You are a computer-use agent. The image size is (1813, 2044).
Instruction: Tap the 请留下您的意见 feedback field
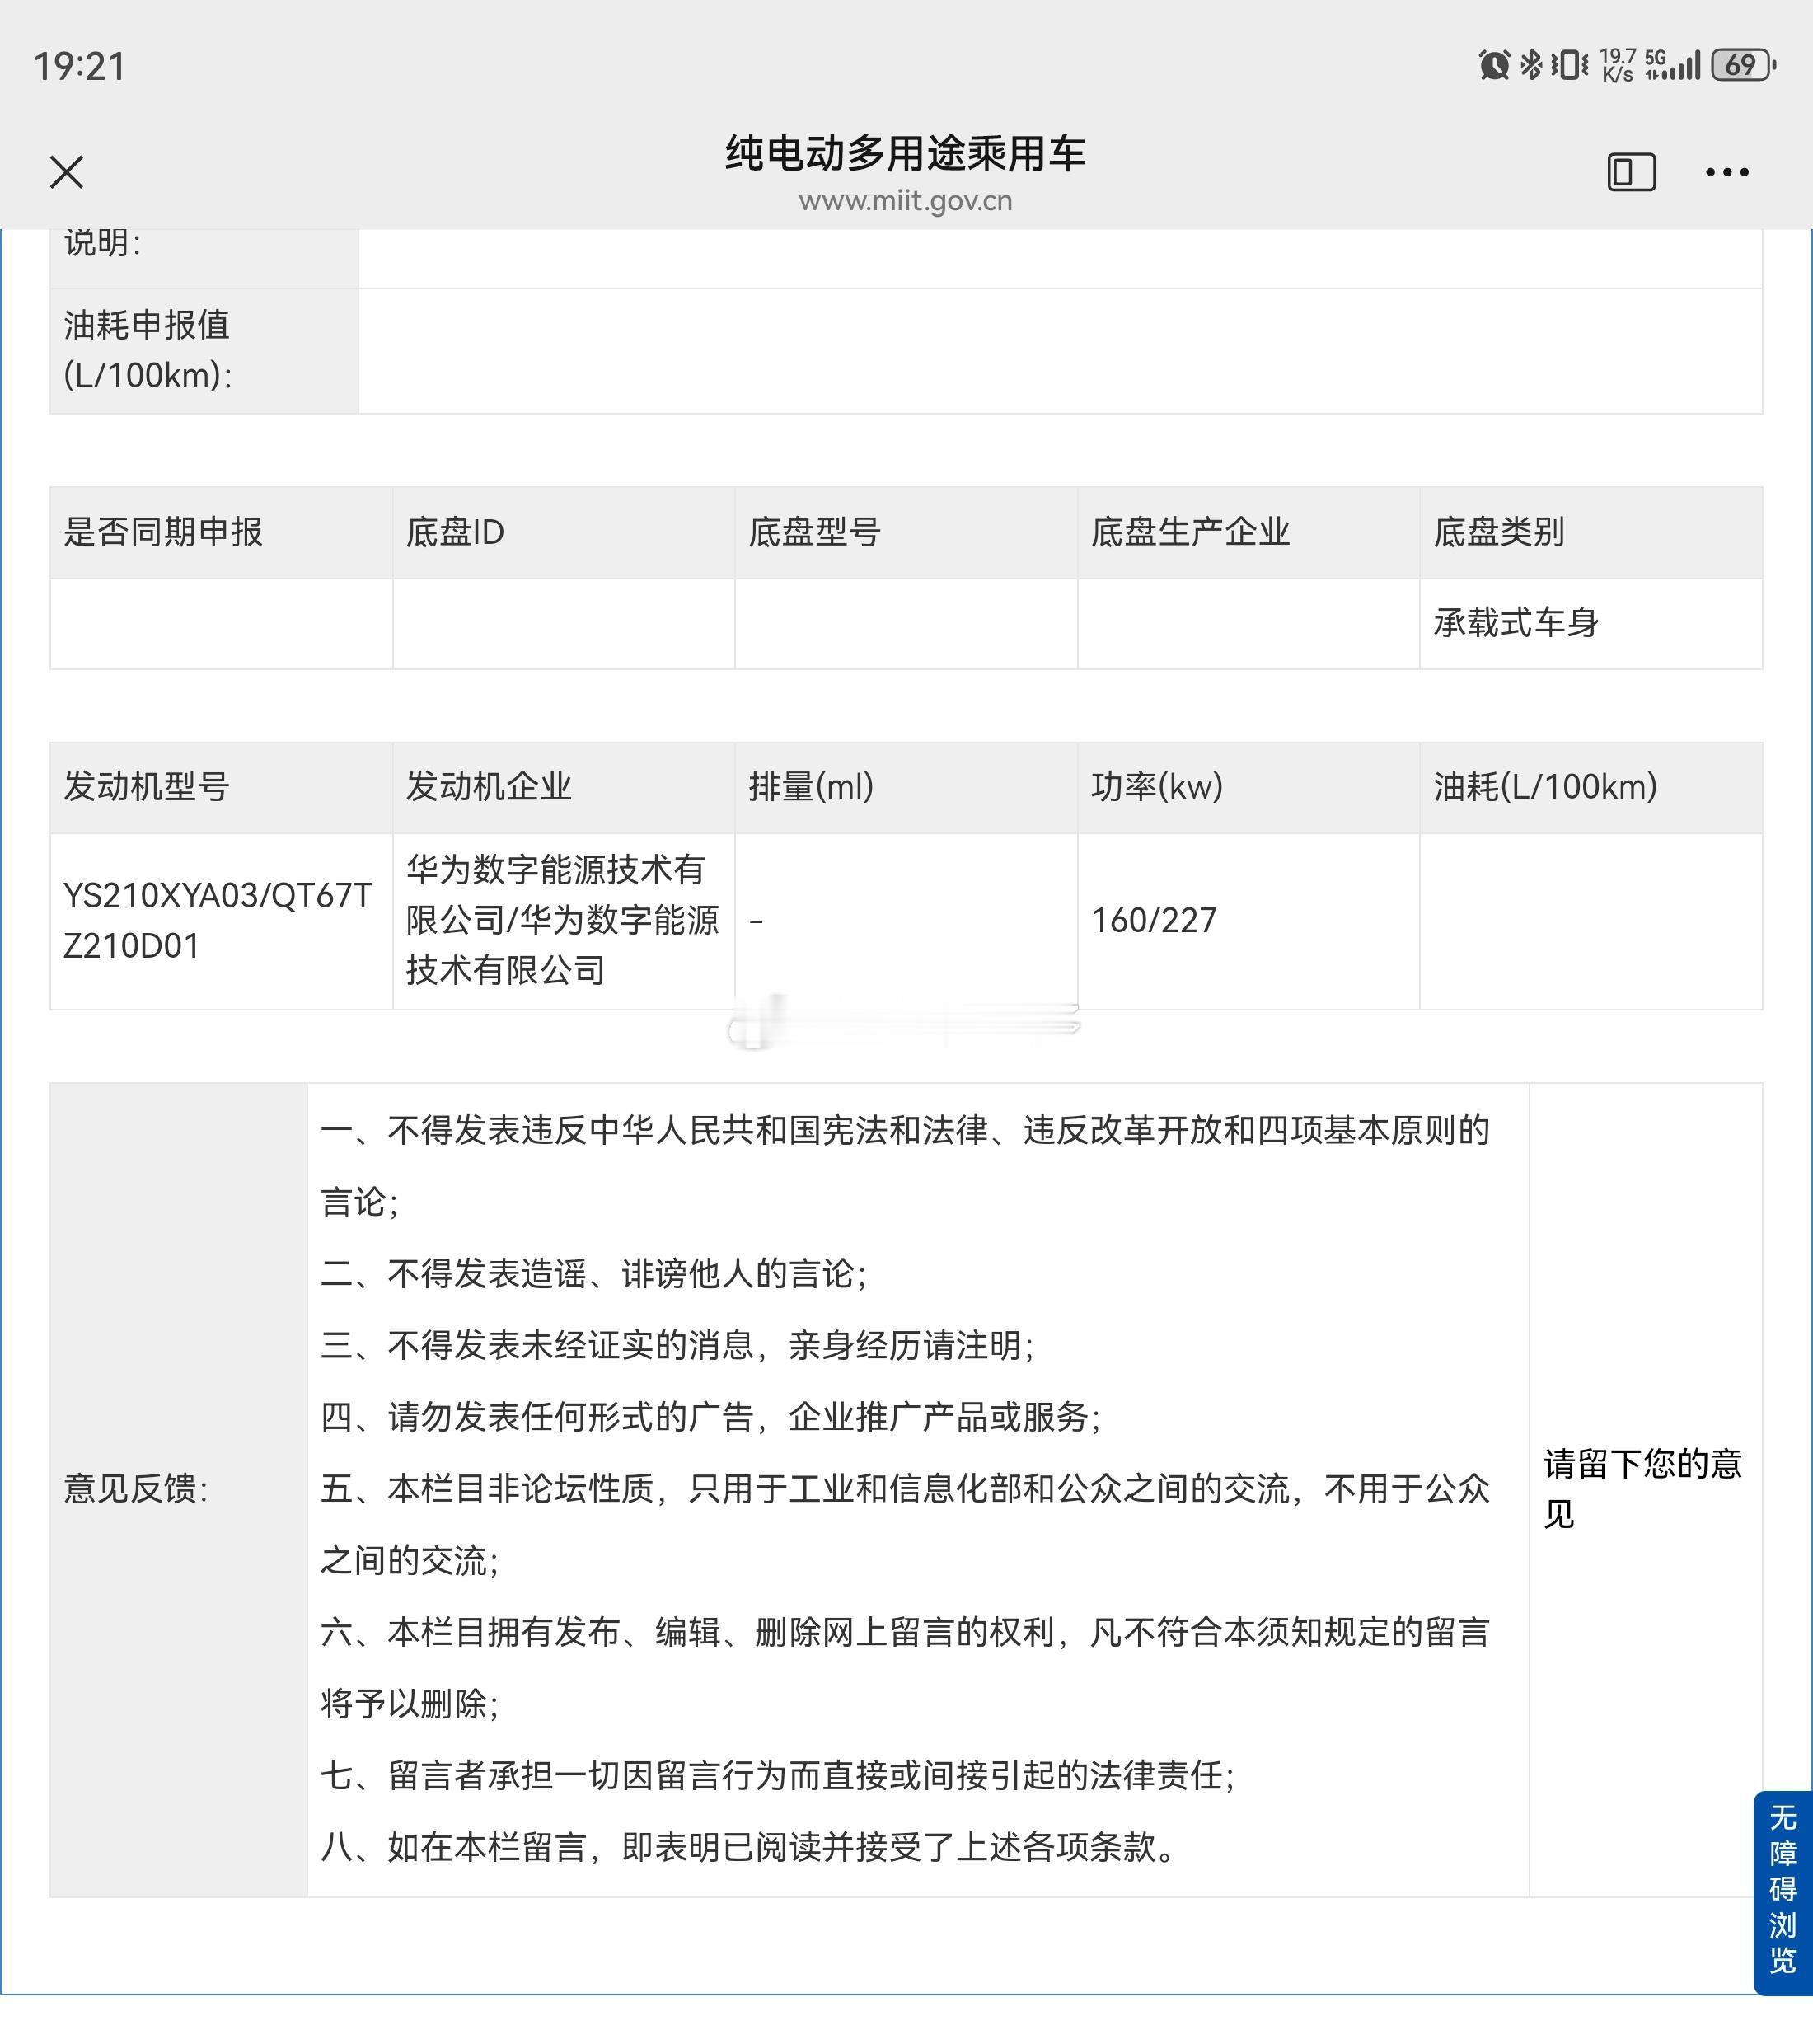1645,1489
